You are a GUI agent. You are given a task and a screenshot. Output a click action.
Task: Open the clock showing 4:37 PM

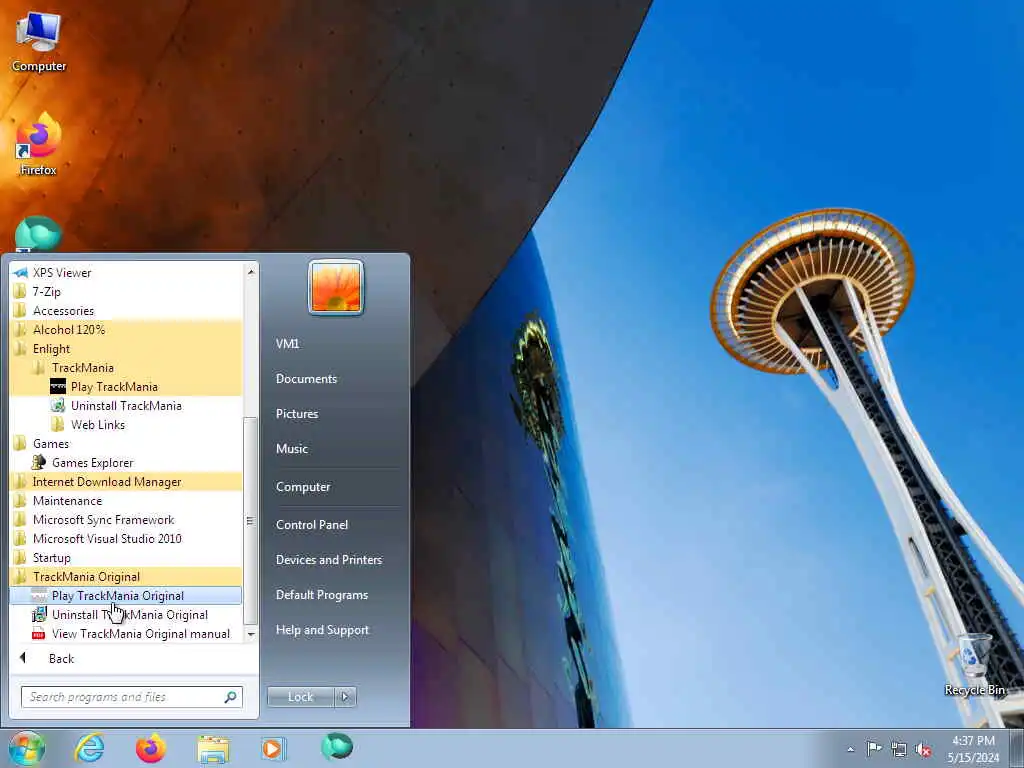point(973,749)
